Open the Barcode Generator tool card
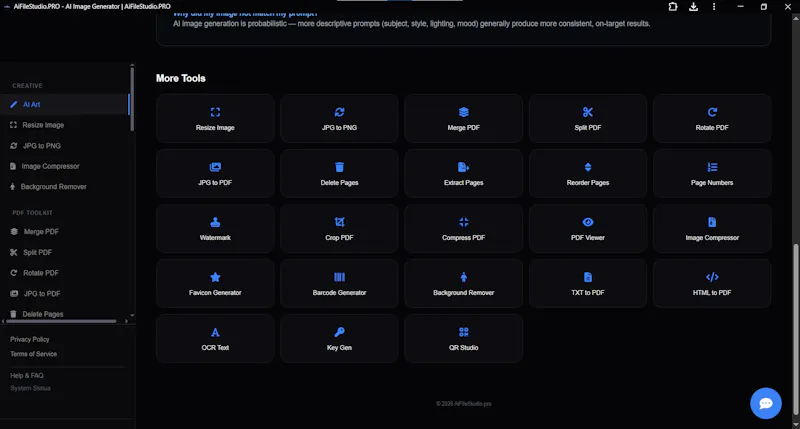The image size is (800, 429). (x=339, y=284)
